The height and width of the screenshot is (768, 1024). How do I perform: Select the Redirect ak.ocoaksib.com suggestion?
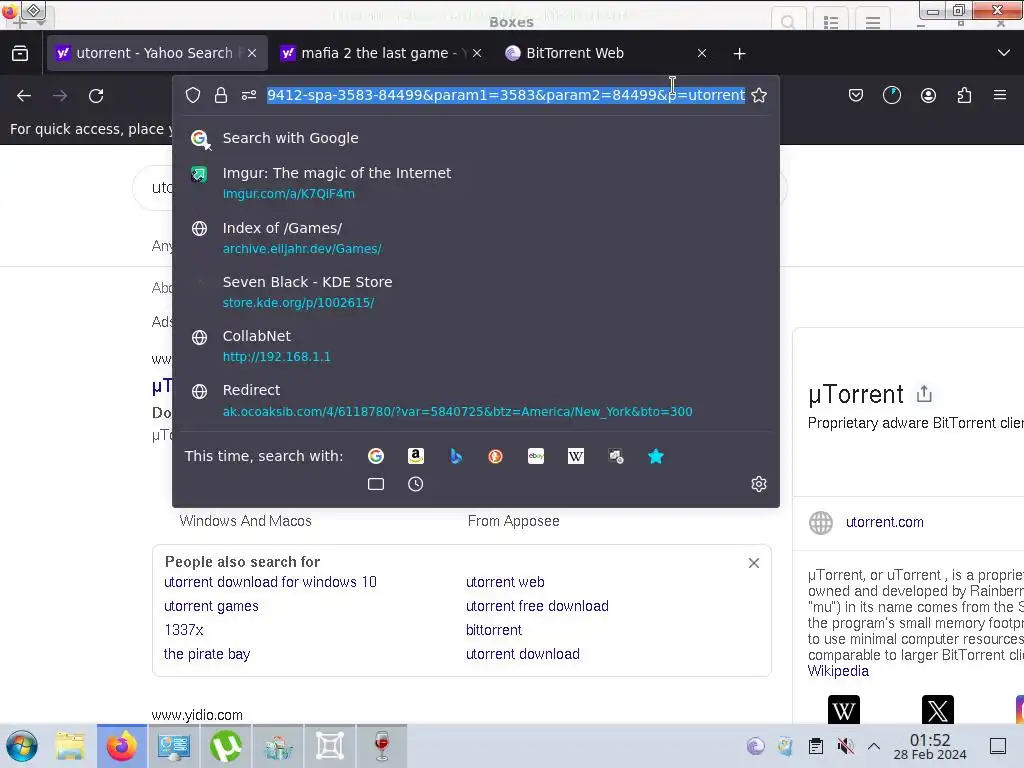tap(475, 400)
